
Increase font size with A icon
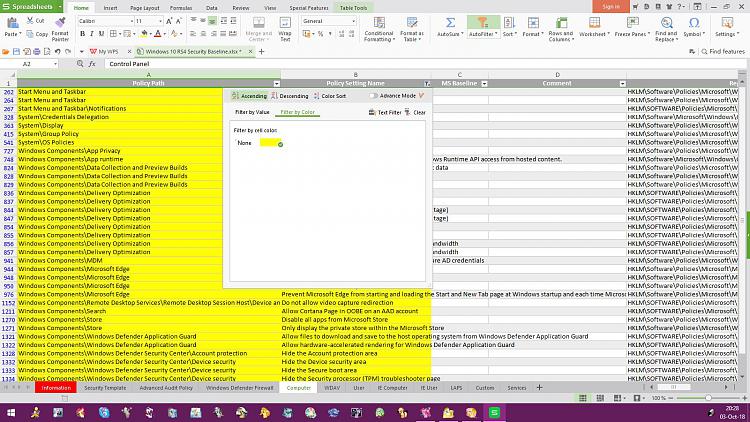(169, 21)
